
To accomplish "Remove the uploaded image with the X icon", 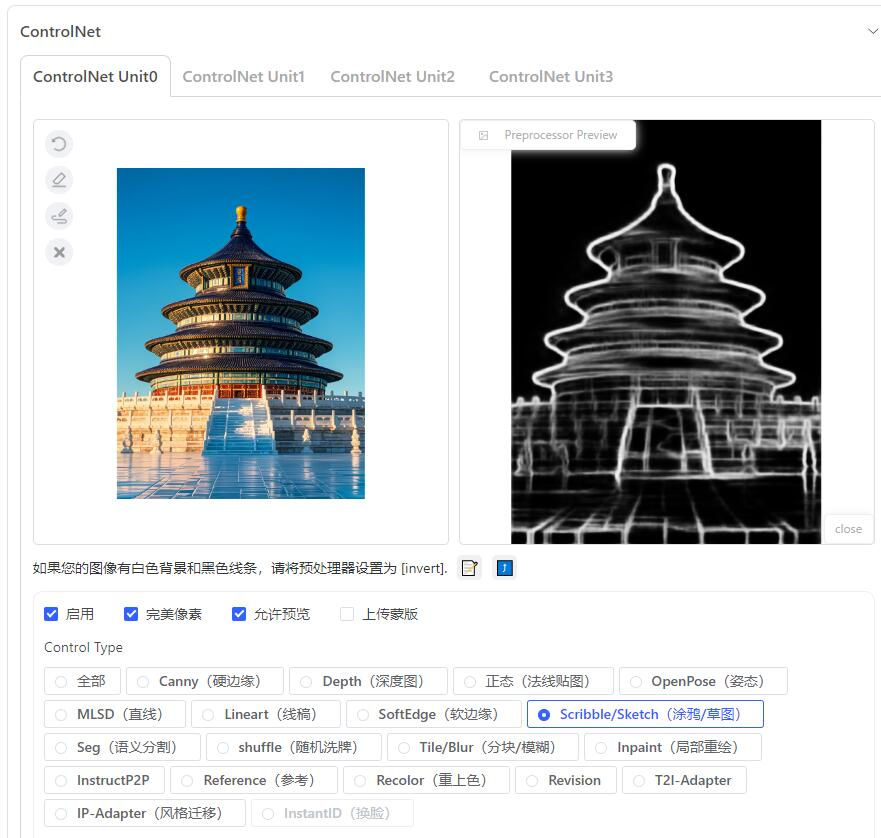I will (59, 252).
